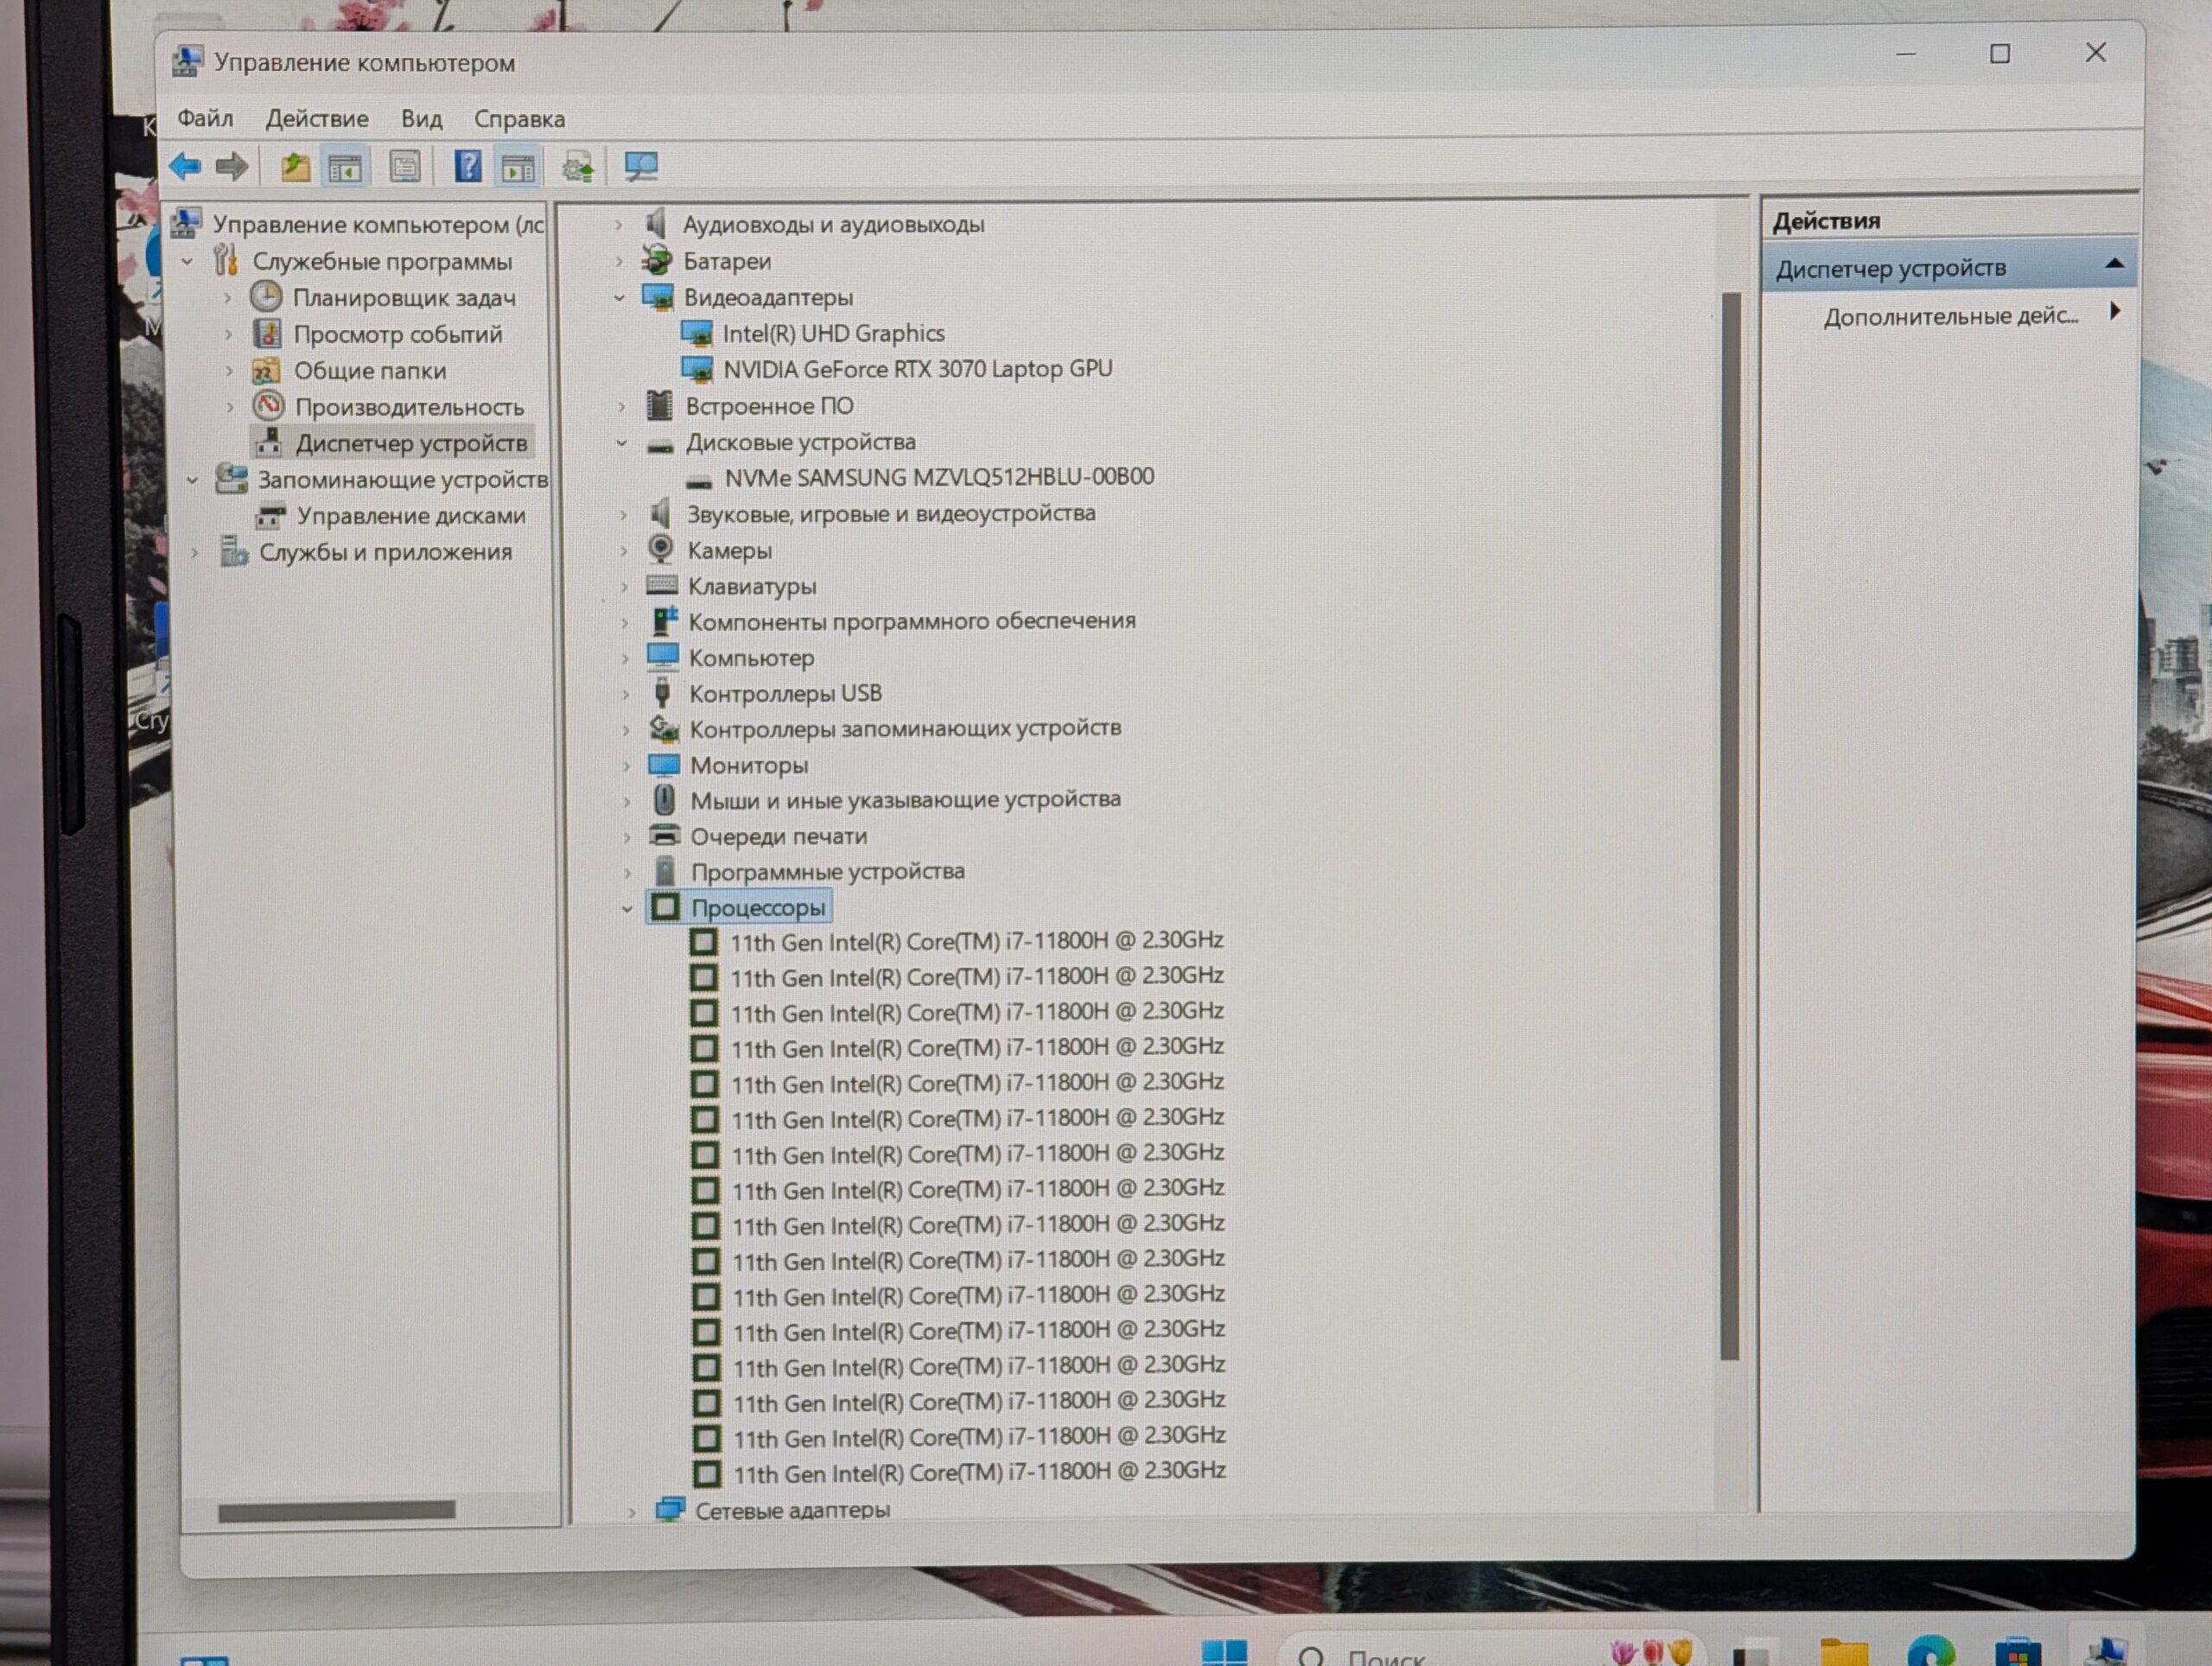
Task: Select NVIDIA GeForce RTX 3070 Laptop GPU
Action: click(x=916, y=369)
